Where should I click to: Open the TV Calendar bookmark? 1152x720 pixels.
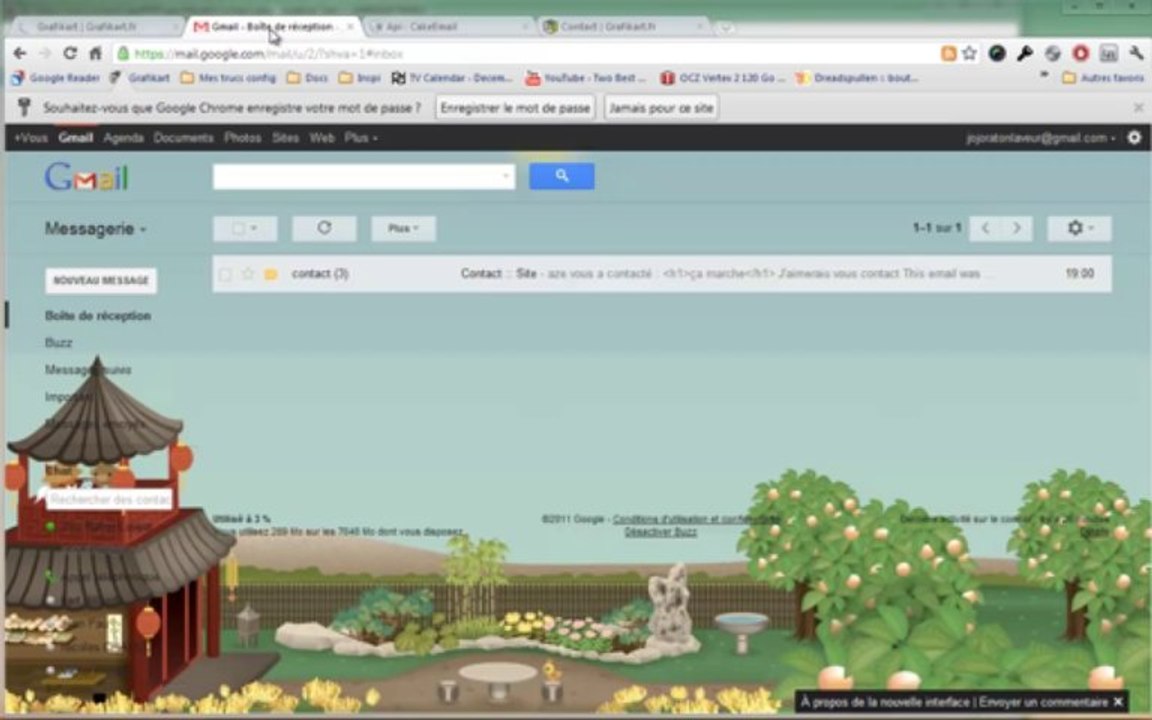tap(452, 77)
